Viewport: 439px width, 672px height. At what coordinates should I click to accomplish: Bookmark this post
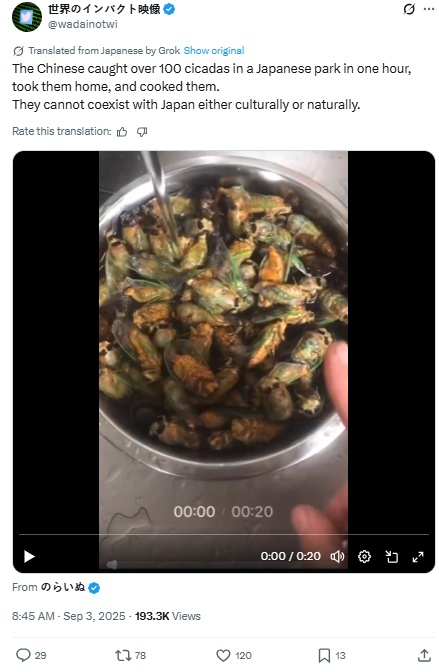pyautogui.click(x=324, y=655)
